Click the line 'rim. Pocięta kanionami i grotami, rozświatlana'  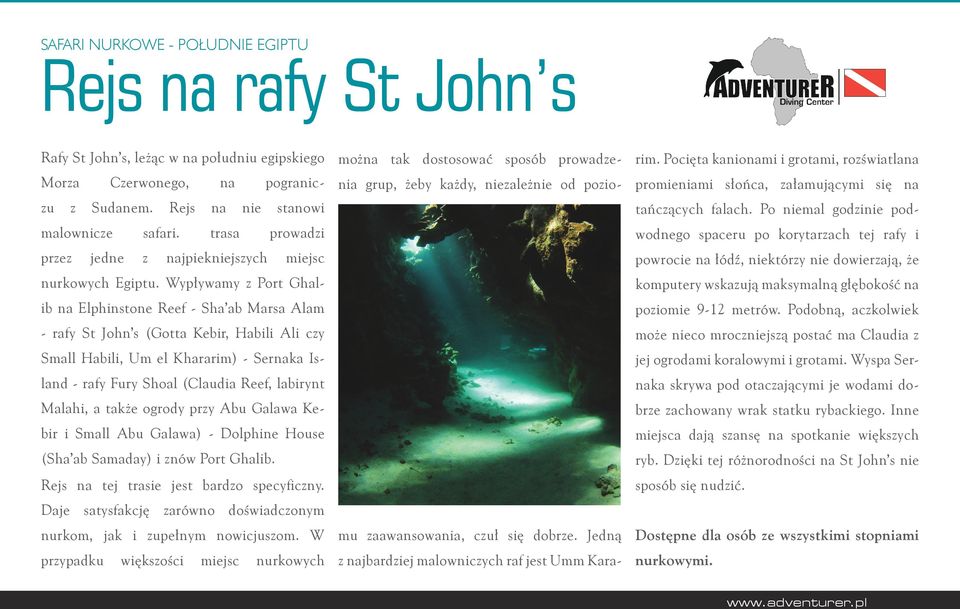pos(777,159)
